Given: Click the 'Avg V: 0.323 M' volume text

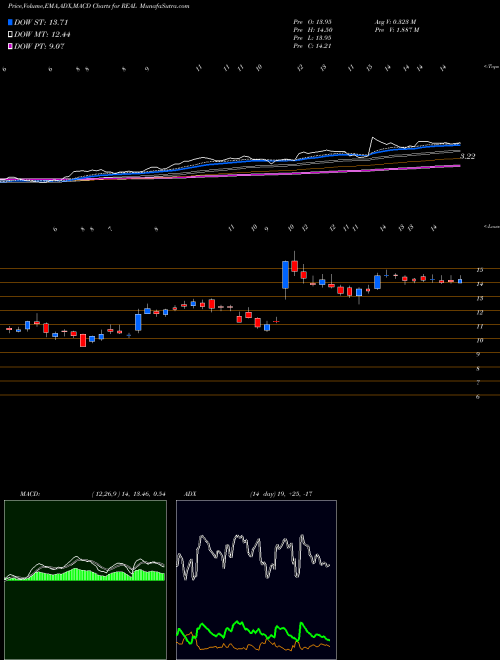Looking at the screenshot, I should click(394, 21).
